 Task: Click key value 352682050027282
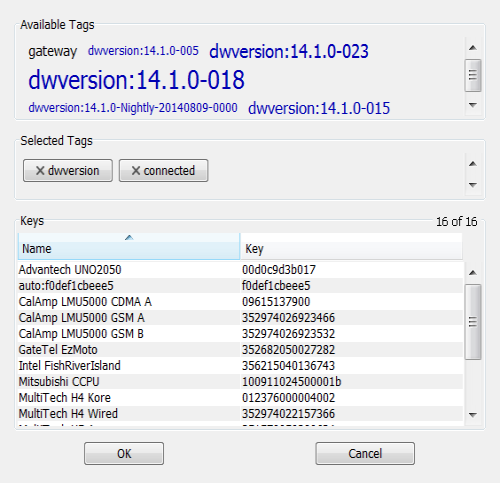pyautogui.click(x=288, y=350)
